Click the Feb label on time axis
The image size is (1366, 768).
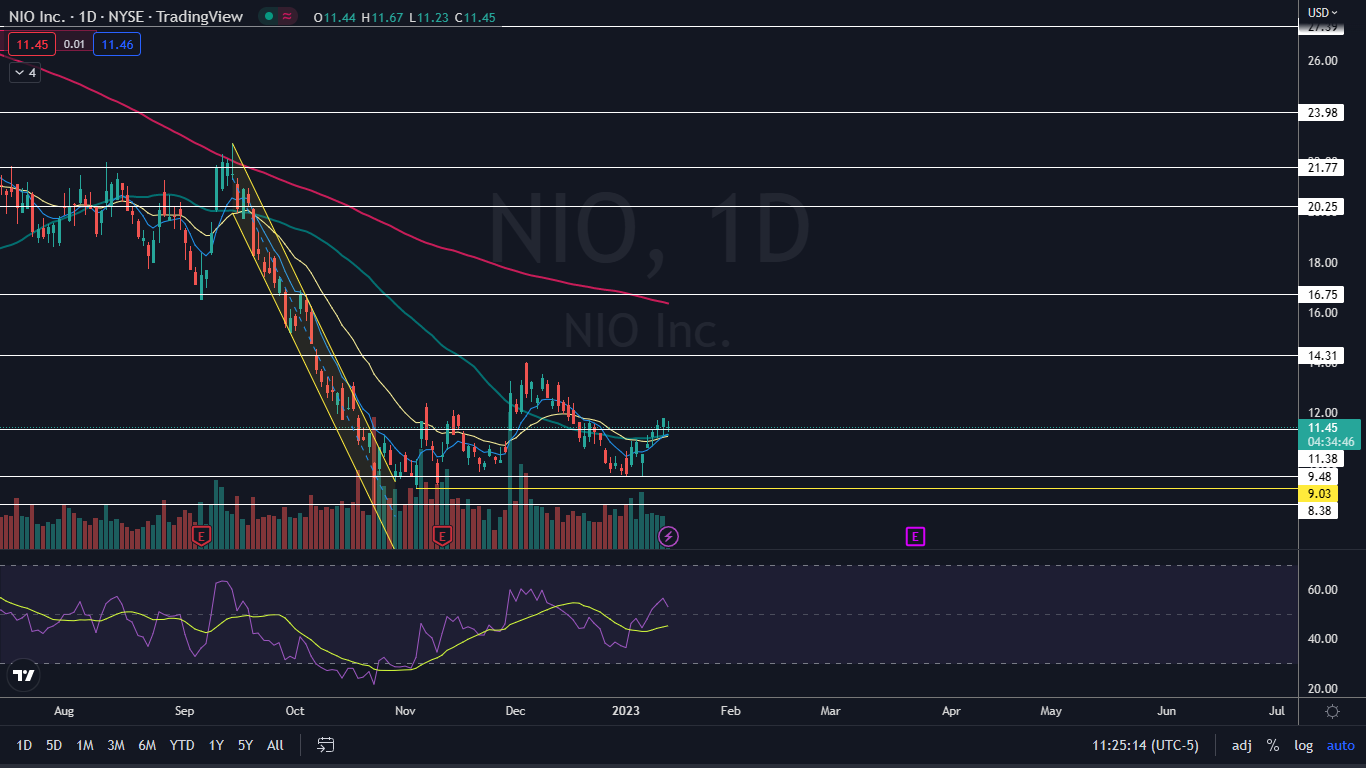tap(731, 711)
